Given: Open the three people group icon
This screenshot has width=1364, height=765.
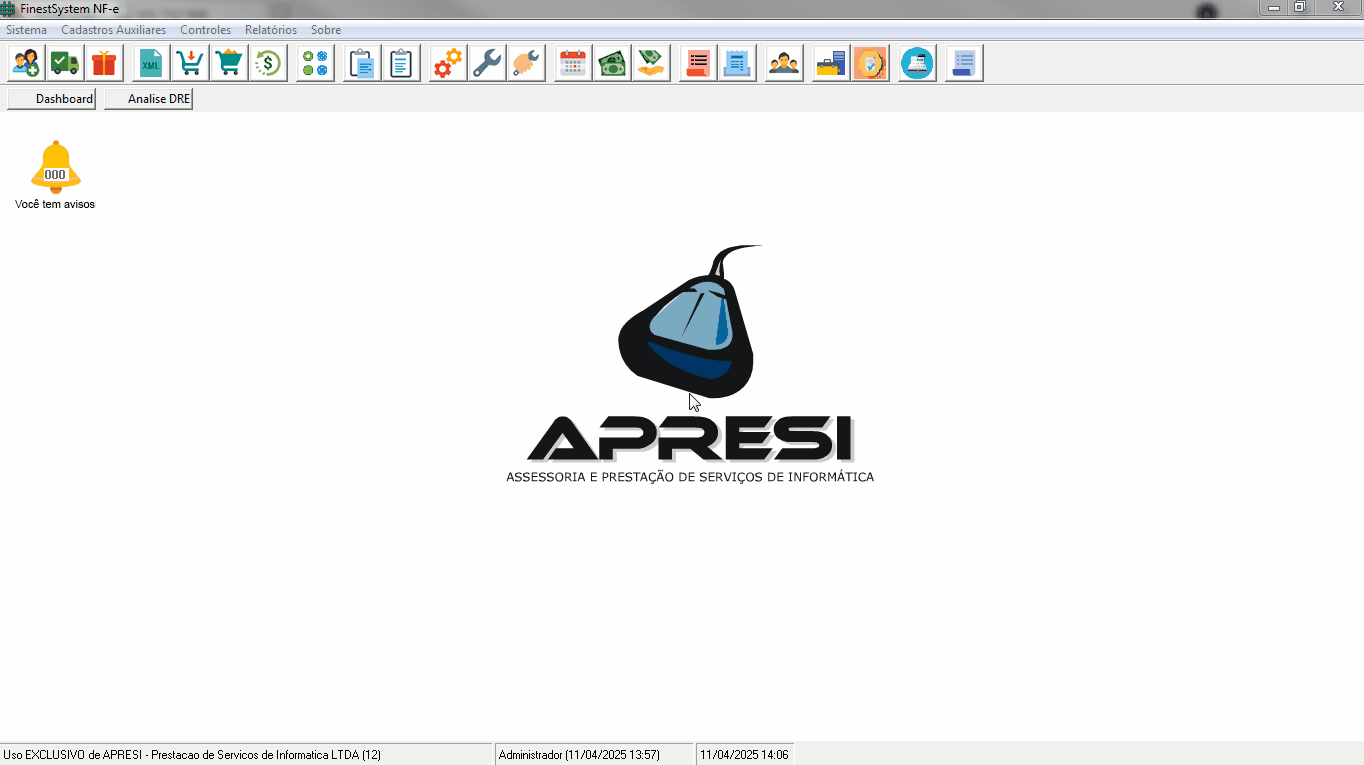Looking at the screenshot, I should pyautogui.click(x=784, y=64).
